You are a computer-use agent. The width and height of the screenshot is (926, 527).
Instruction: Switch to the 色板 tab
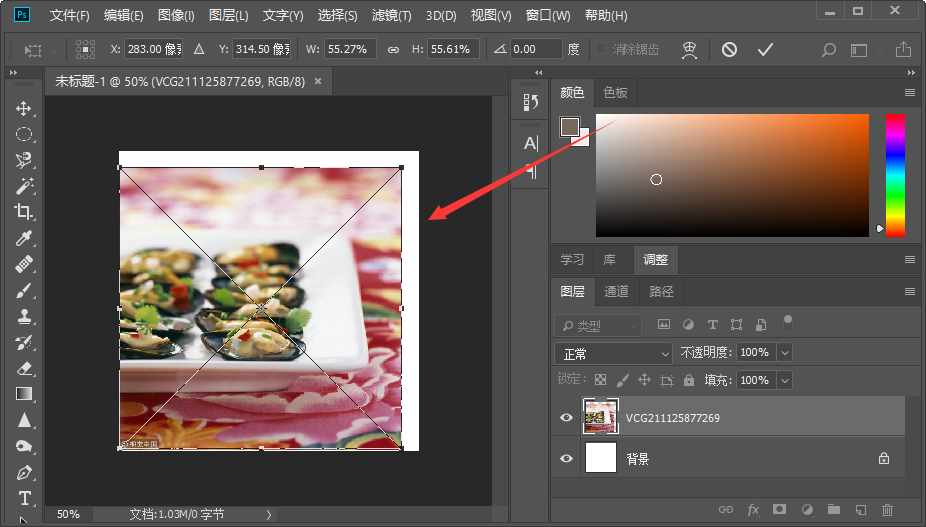pos(615,93)
